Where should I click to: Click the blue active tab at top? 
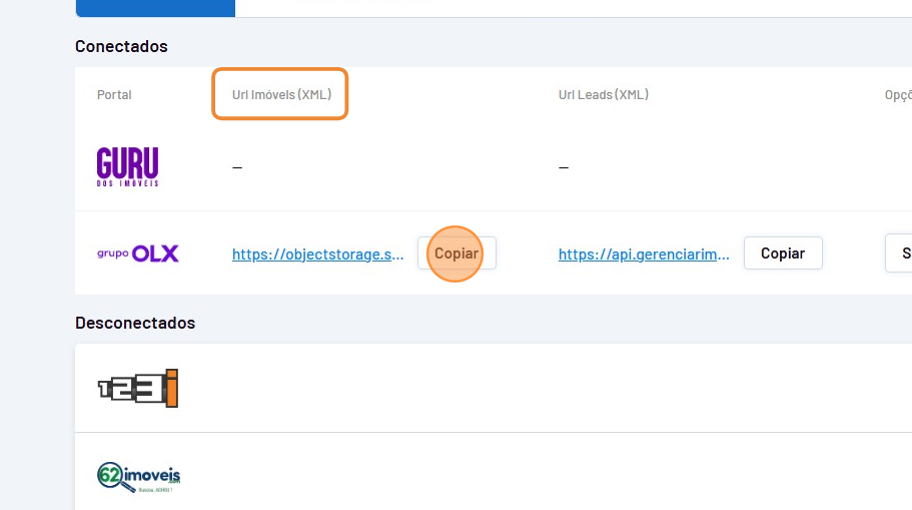(155, 8)
